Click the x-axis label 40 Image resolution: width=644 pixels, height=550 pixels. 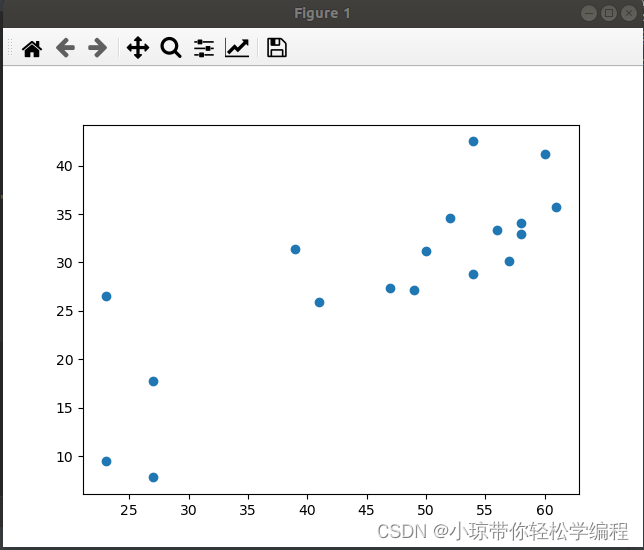307,510
